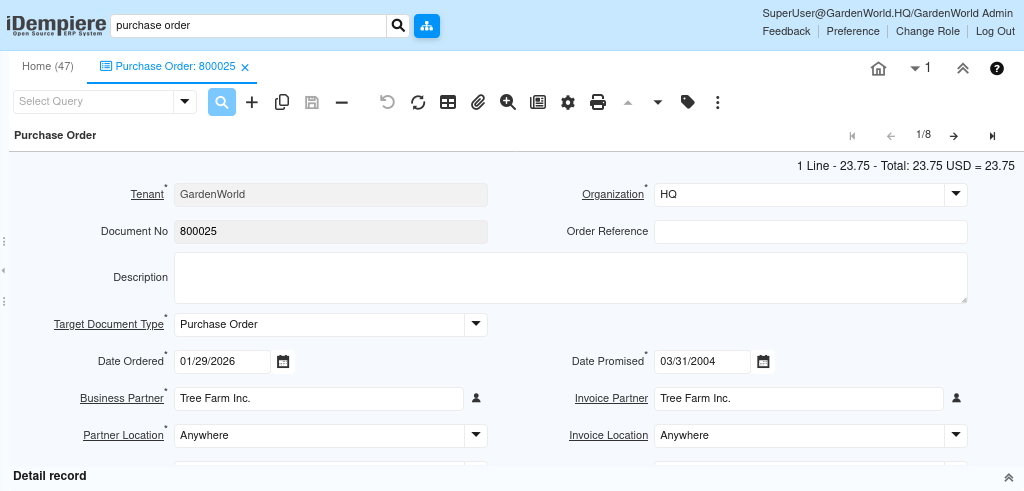Screen dimensions: 1024x491
Task: Open the Target Document Type dropdown
Action: (x=476, y=324)
